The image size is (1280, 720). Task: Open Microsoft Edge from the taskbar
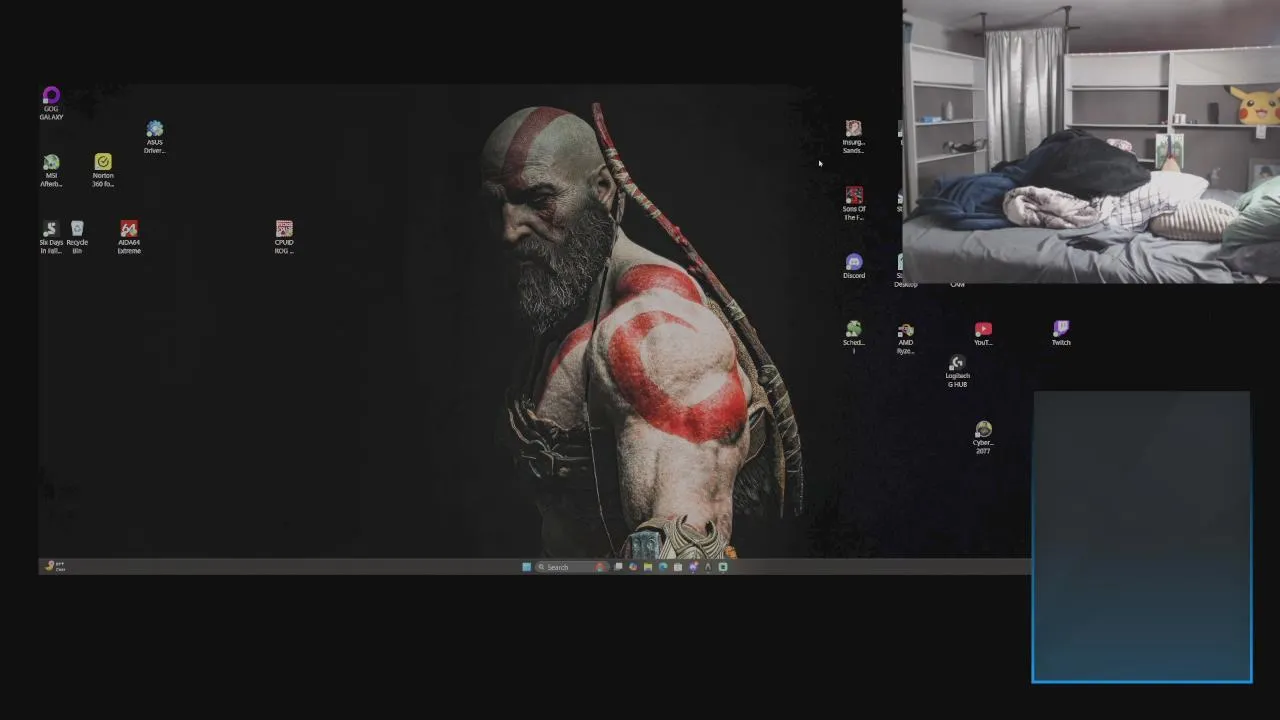pos(663,567)
